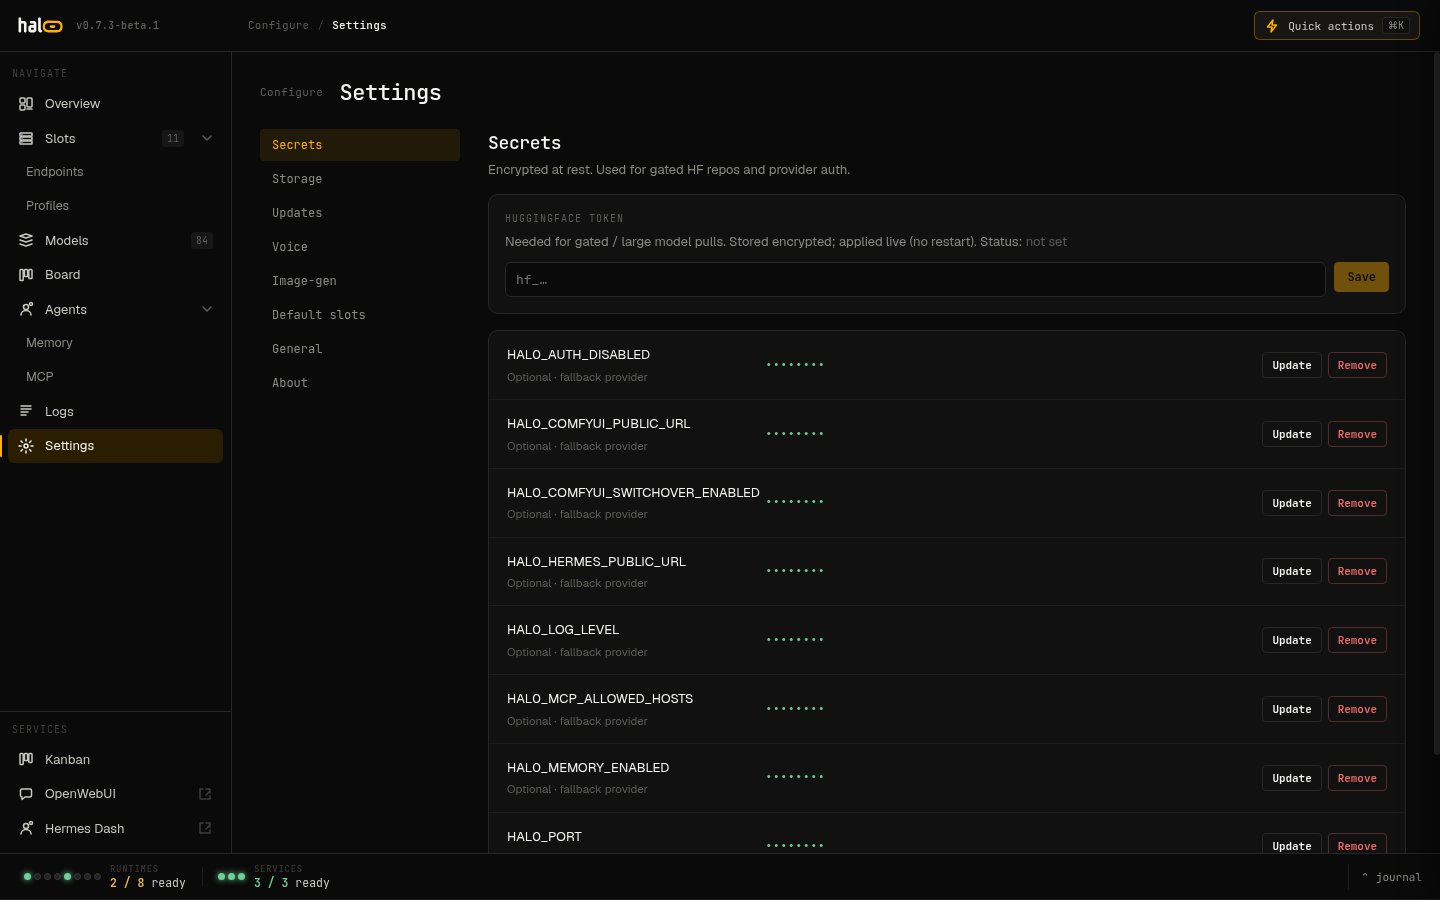Expand the journal panel in the footer
This screenshot has width=1440, height=900.
click(1391, 877)
